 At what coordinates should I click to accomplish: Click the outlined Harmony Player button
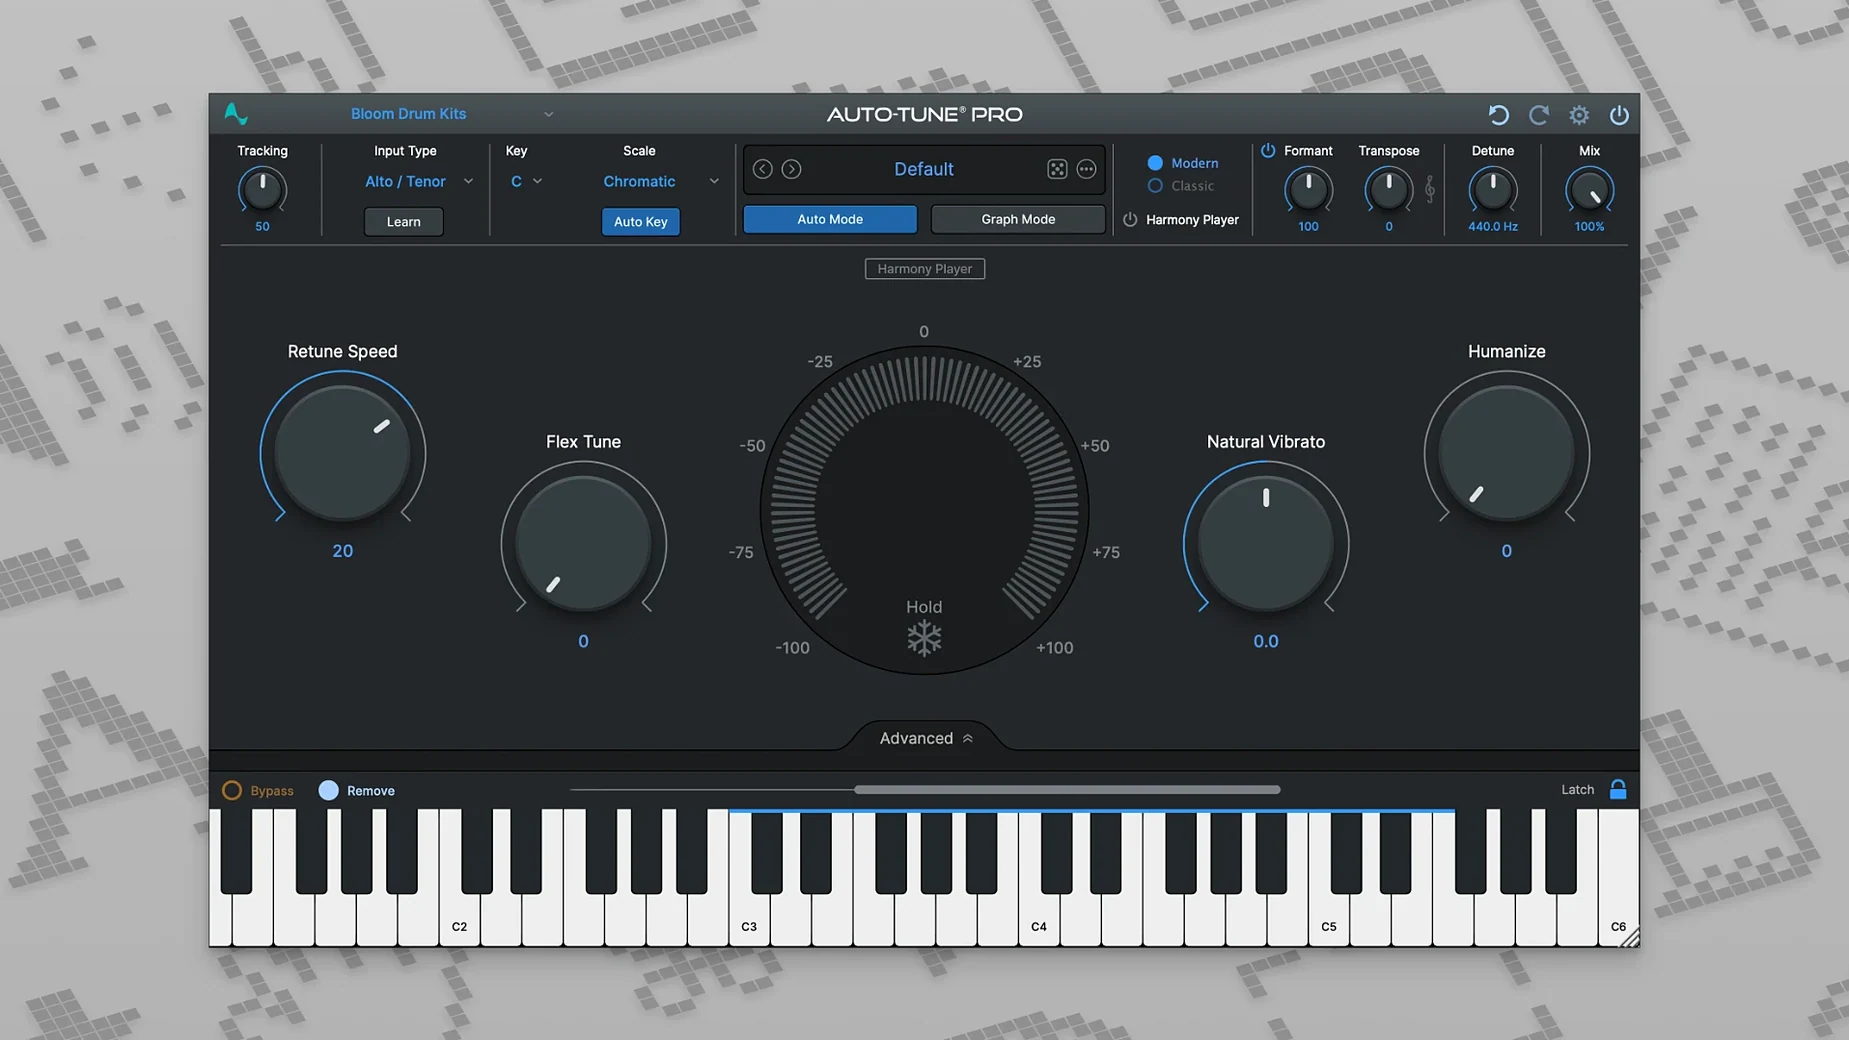[x=924, y=268]
